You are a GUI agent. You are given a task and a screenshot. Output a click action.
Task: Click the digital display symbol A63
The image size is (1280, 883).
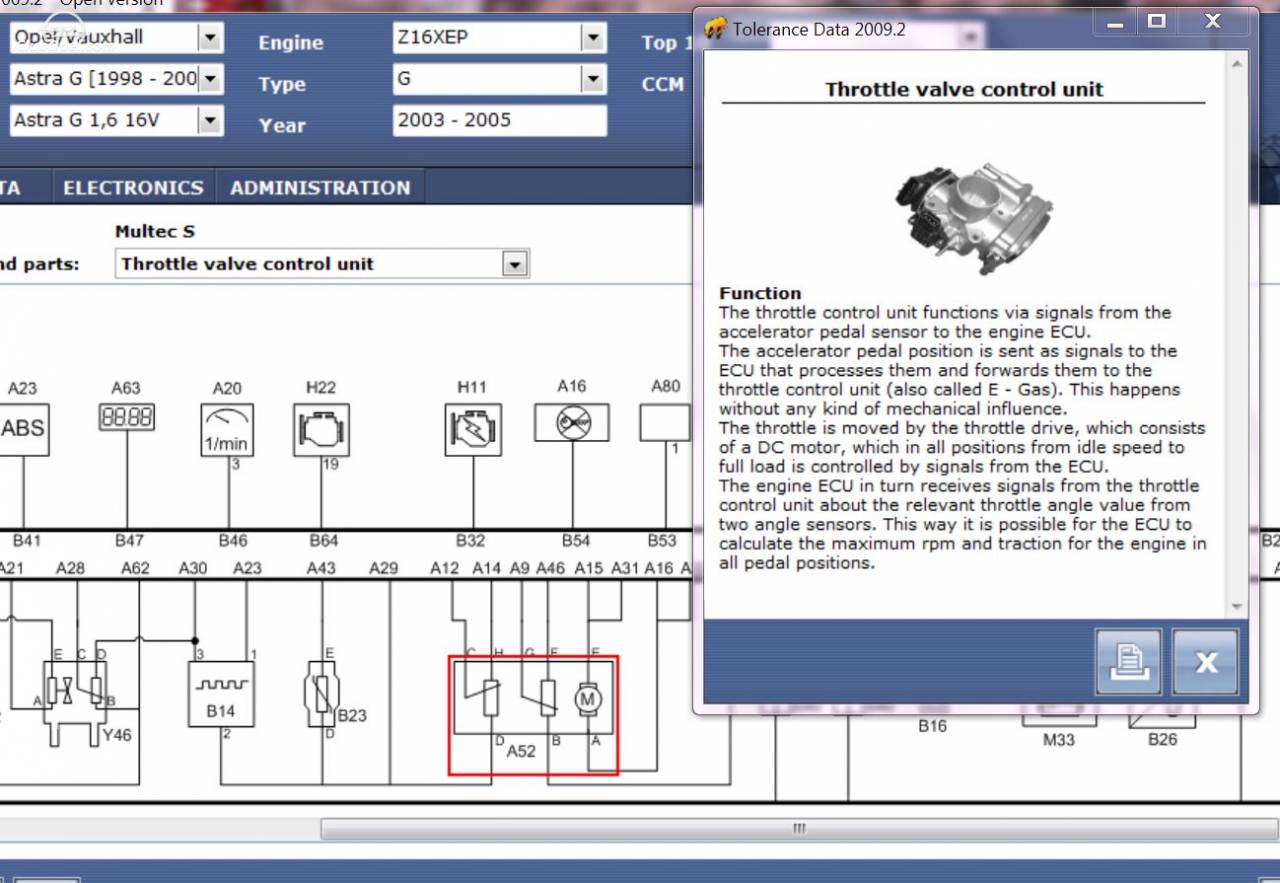pyautogui.click(x=127, y=418)
